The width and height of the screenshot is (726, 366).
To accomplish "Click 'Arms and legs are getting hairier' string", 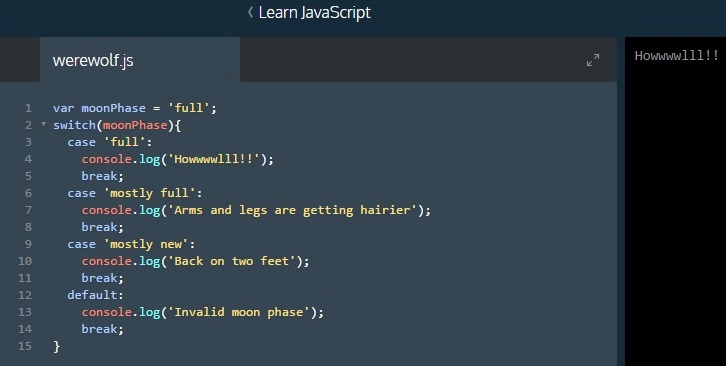I will click(292, 210).
